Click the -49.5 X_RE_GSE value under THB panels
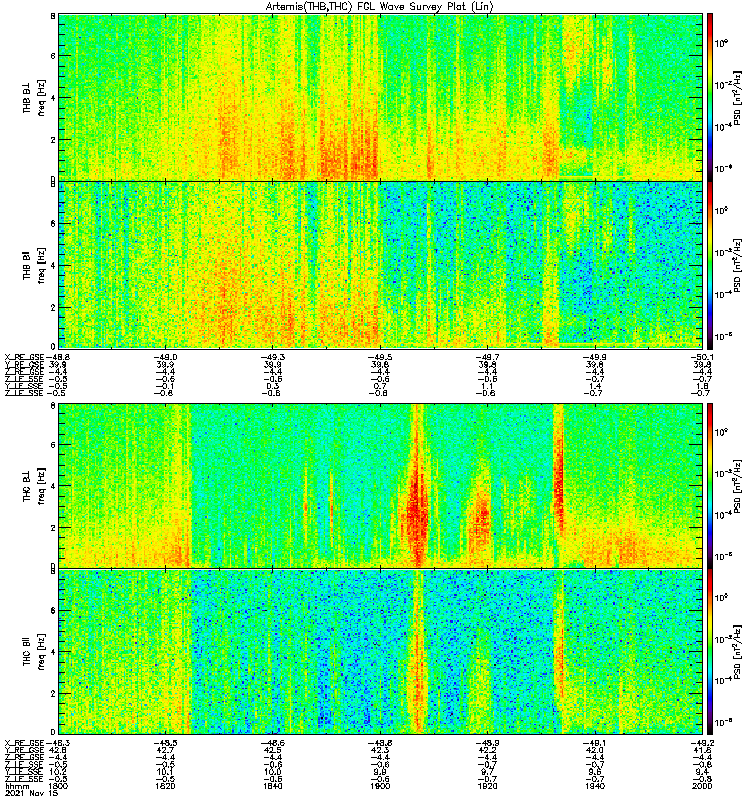 point(380,357)
